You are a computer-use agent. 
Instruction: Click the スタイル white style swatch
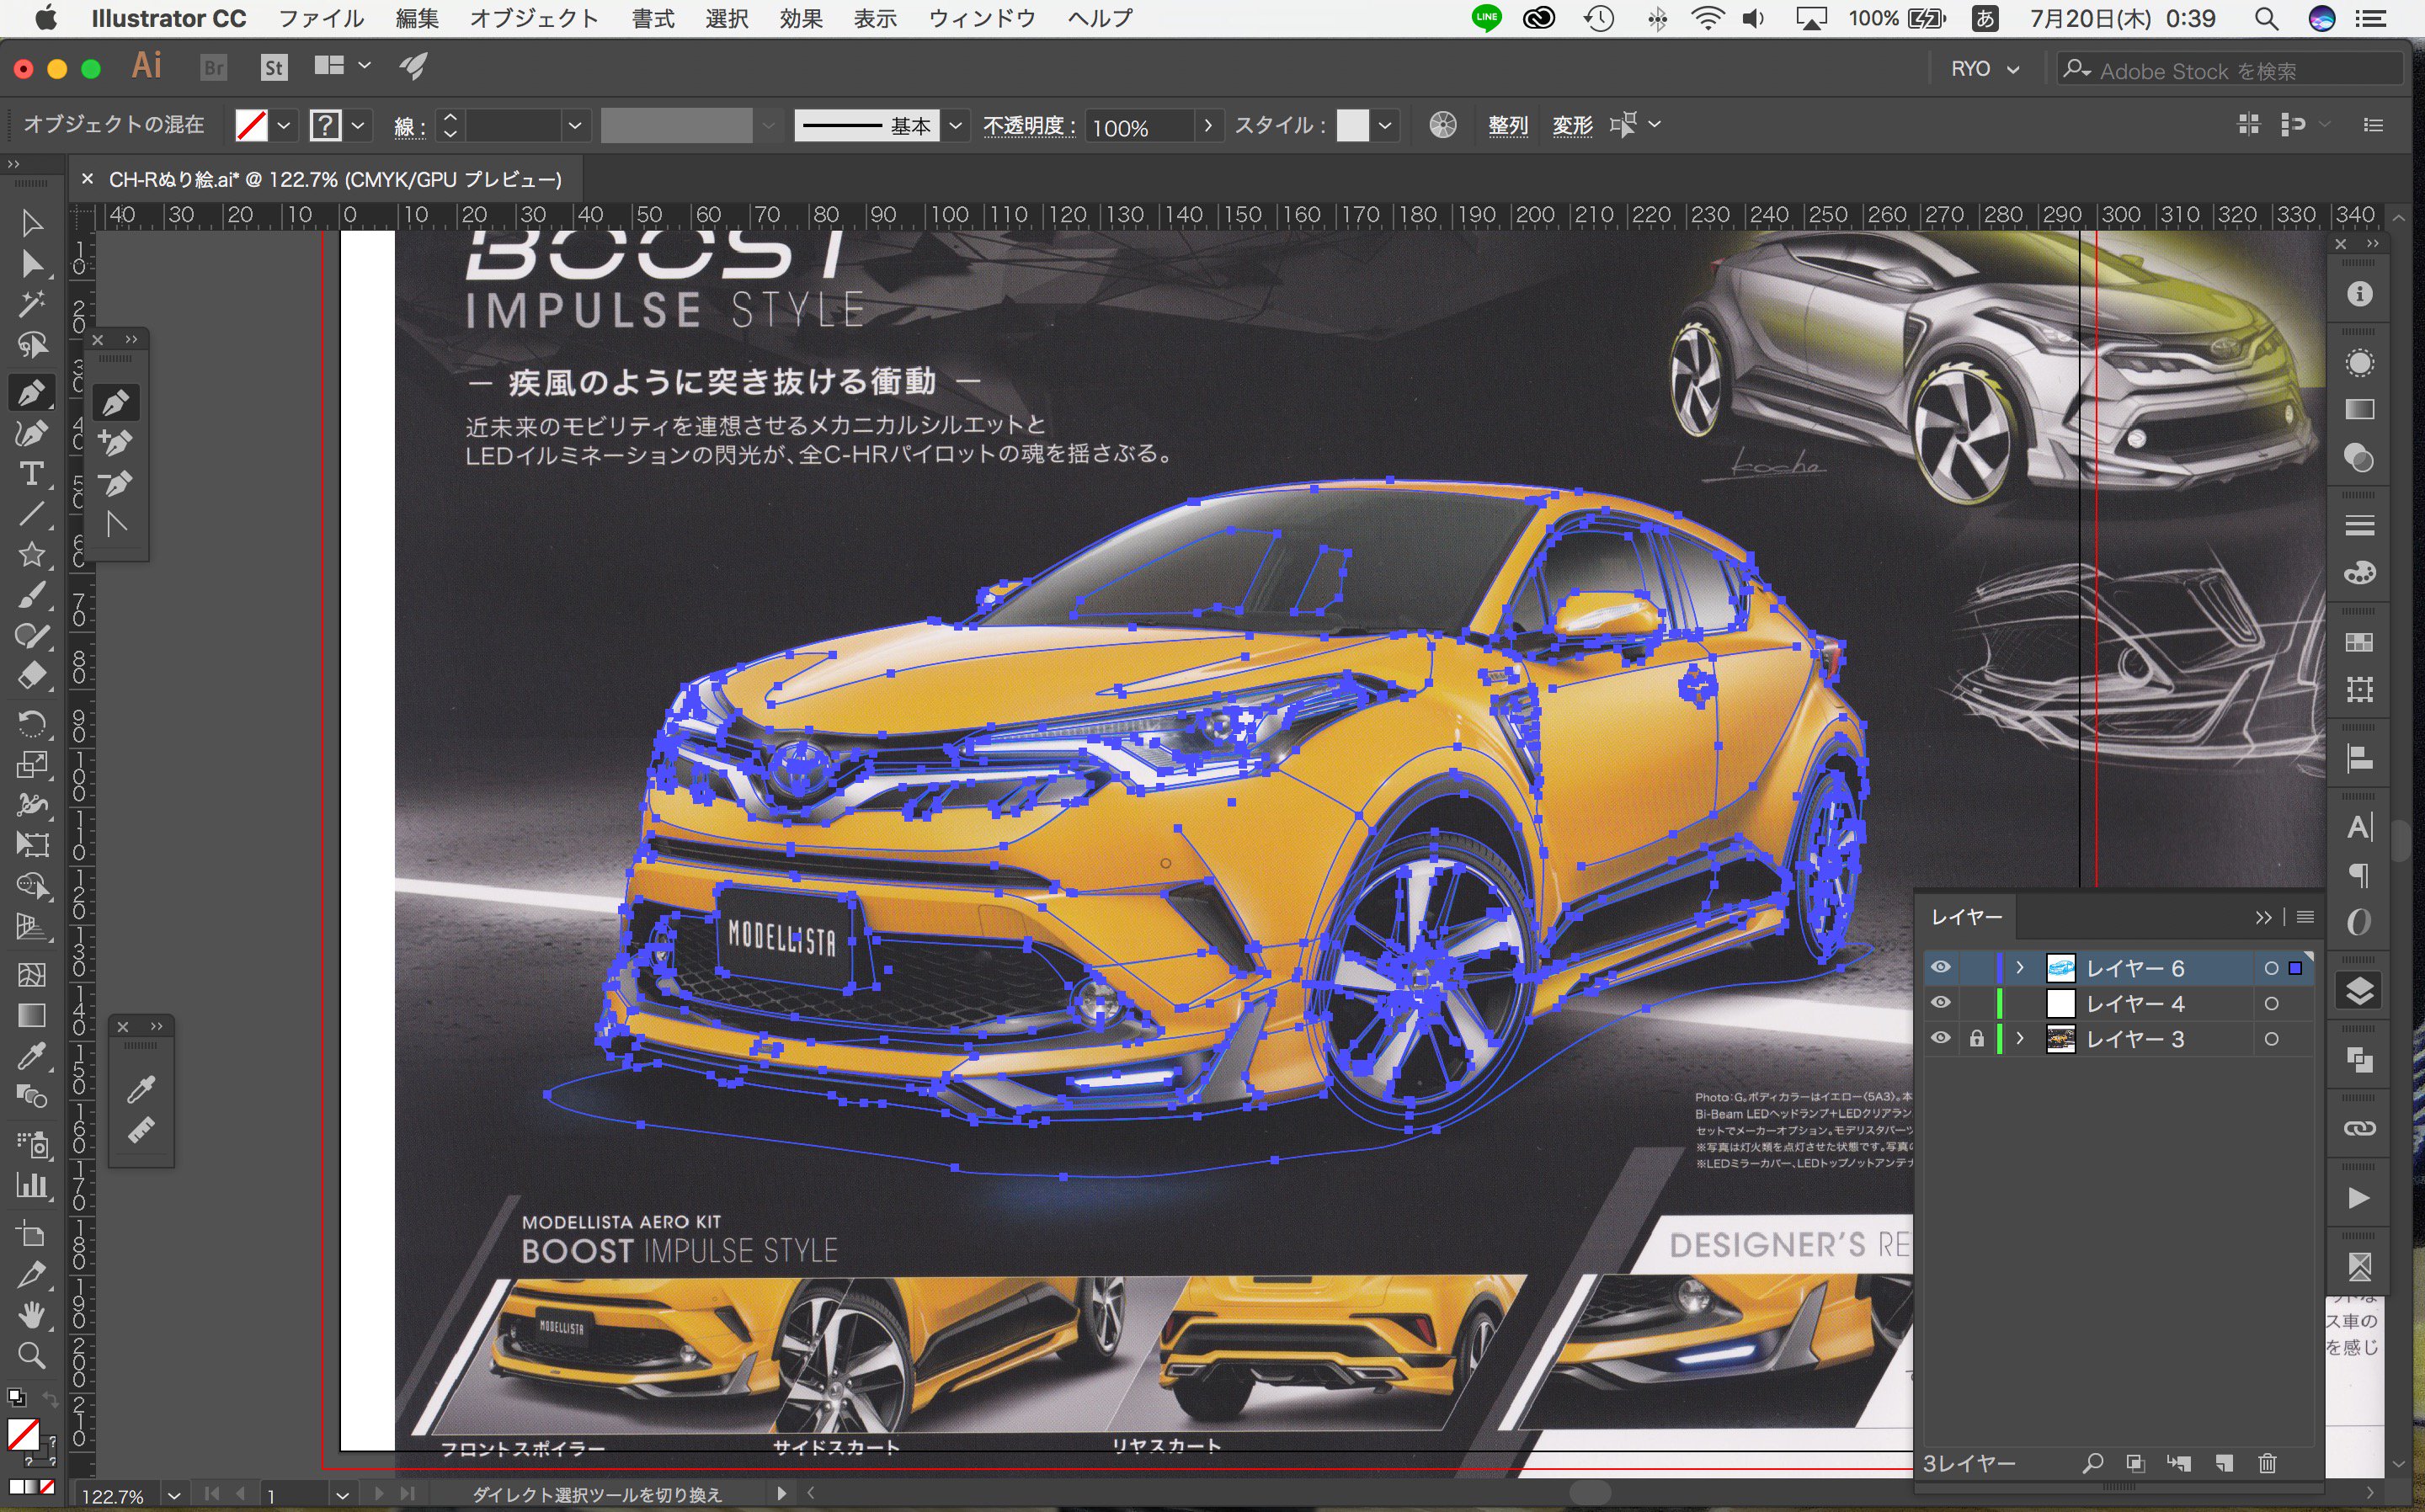coord(1352,125)
